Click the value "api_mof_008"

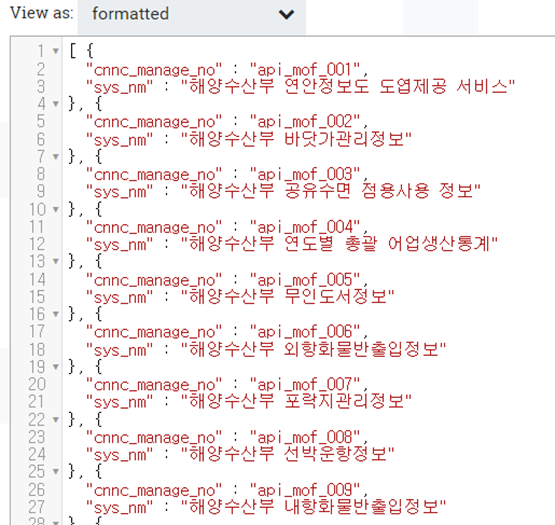tap(305, 438)
